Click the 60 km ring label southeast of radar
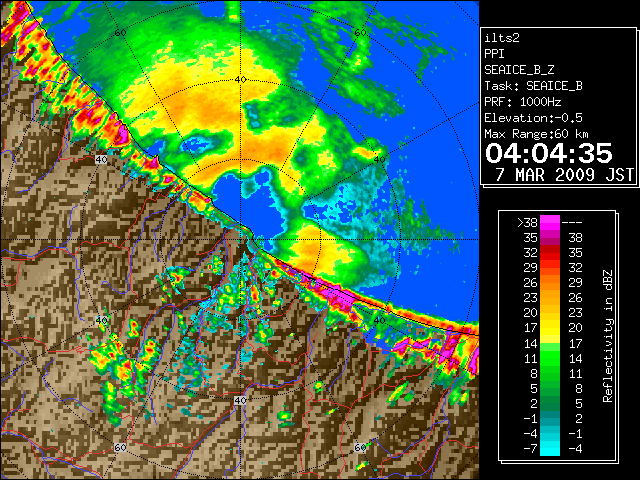Viewport: 640px width, 480px height. click(360, 447)
